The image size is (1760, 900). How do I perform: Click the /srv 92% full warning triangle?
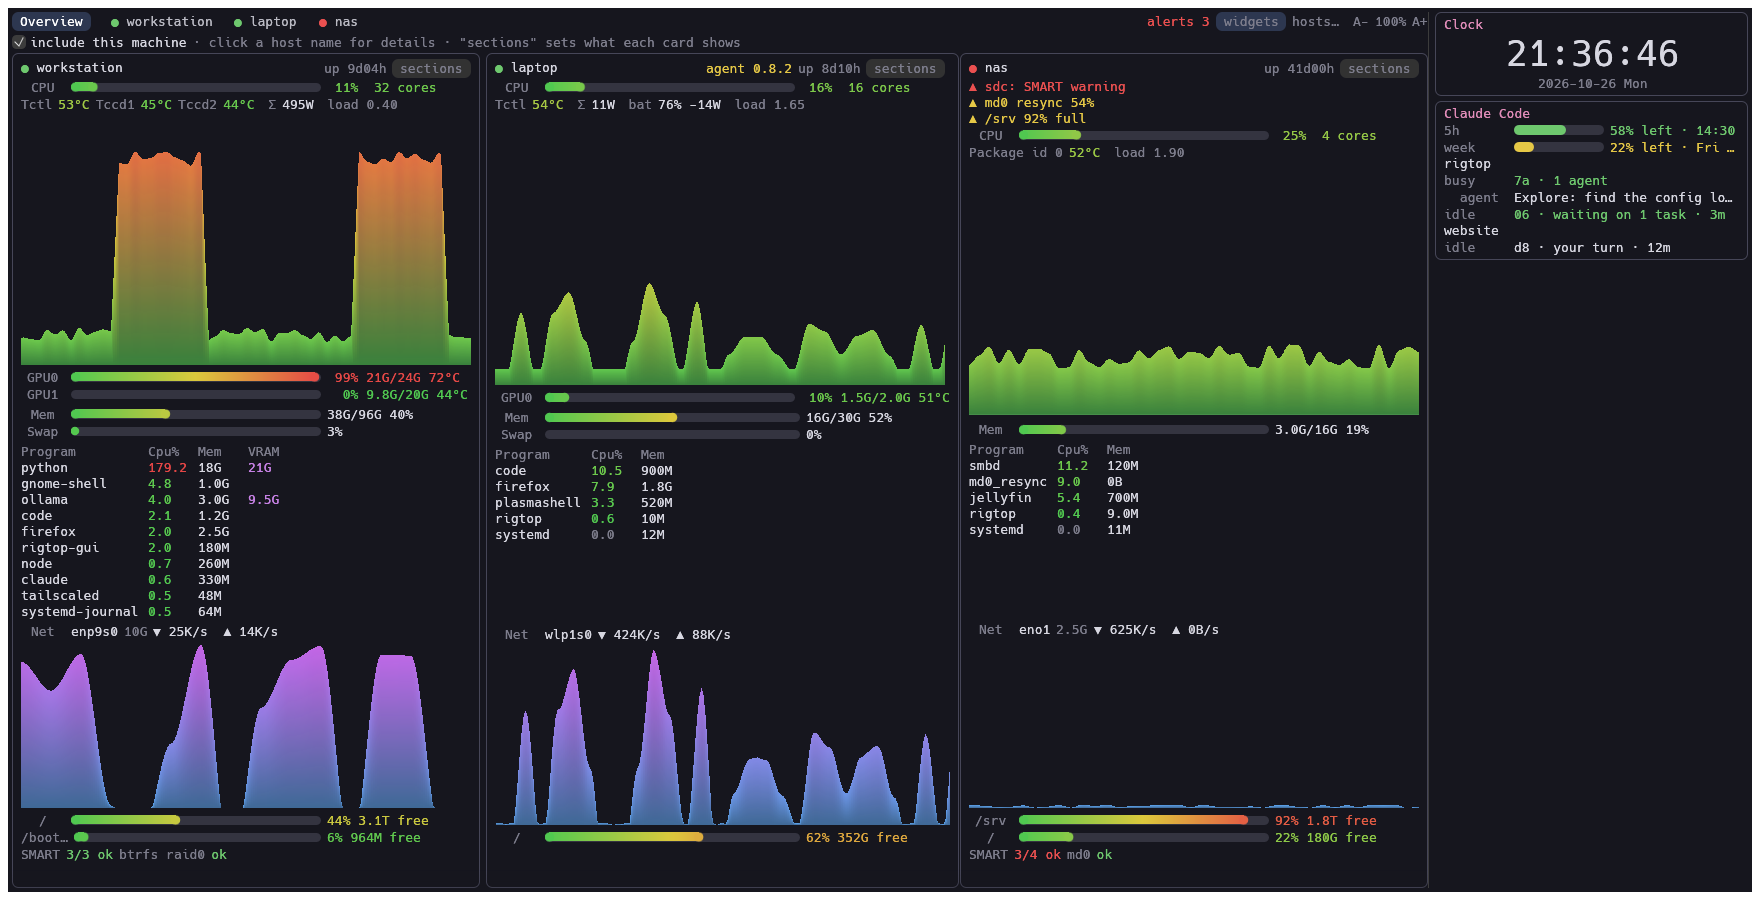[973, 119]
